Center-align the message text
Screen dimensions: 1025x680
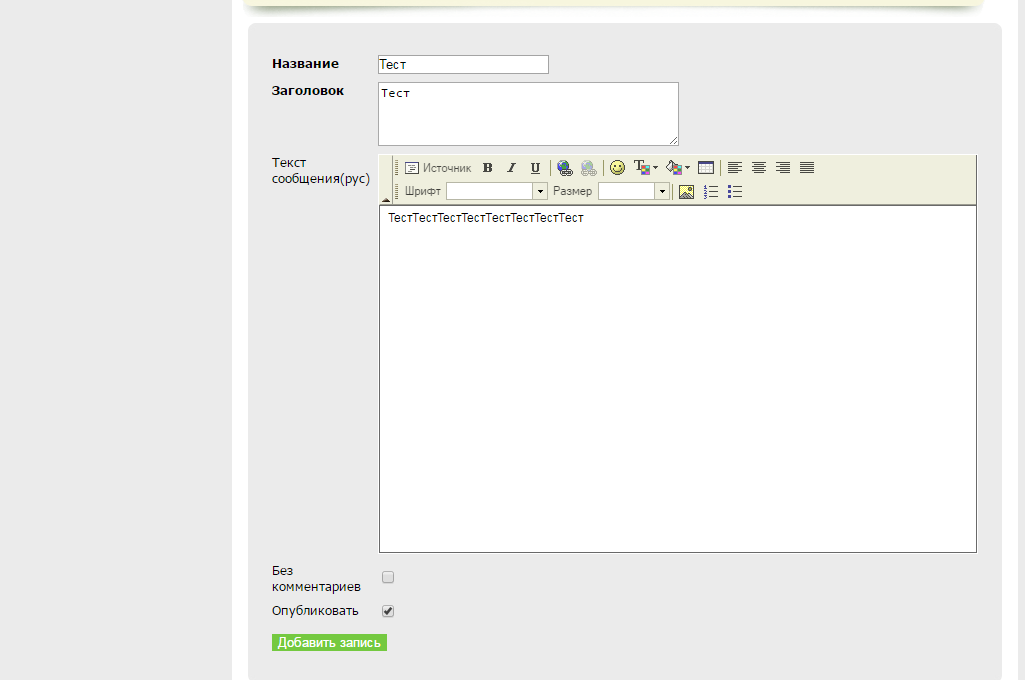pos(759,168)
